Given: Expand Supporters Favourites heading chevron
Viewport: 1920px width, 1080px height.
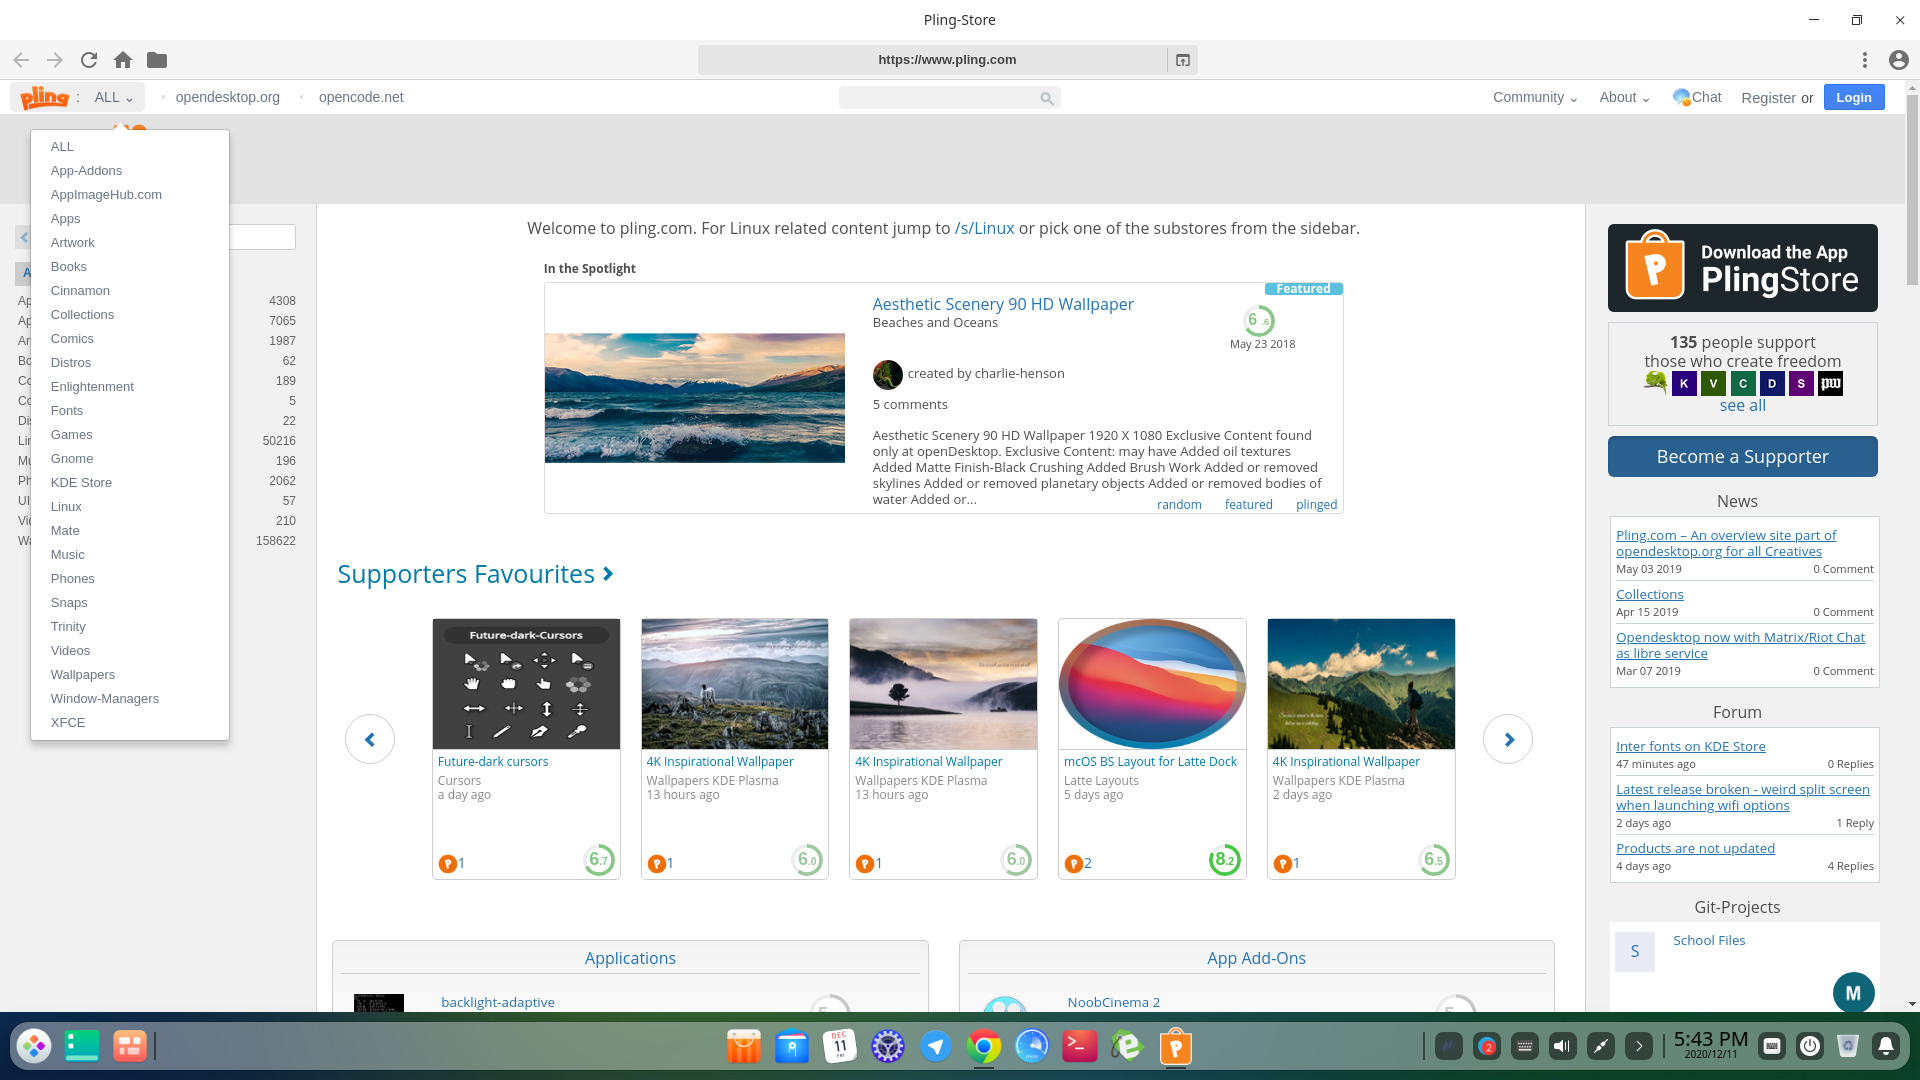Looking at the screenshot, I should [608, 574].
